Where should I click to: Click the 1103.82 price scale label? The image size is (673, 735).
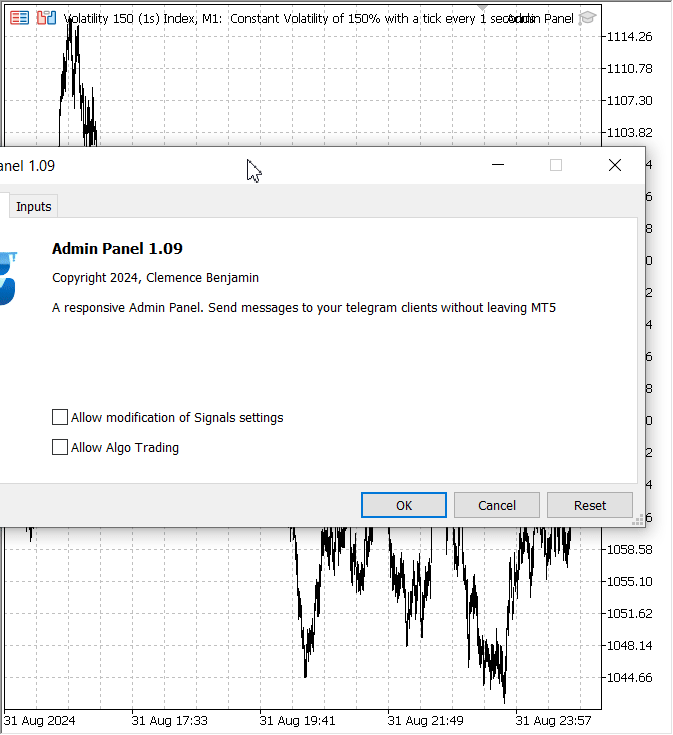[x=629, y=133]
